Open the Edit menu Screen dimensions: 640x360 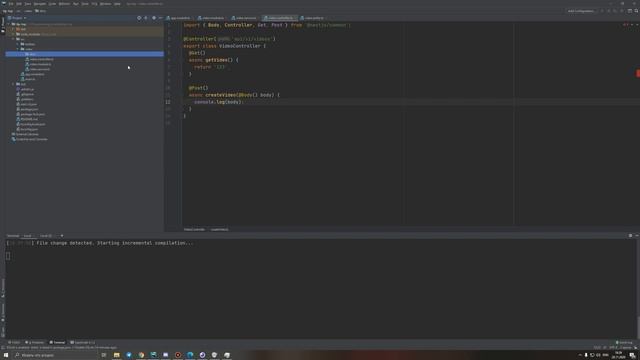click(19, 4)
